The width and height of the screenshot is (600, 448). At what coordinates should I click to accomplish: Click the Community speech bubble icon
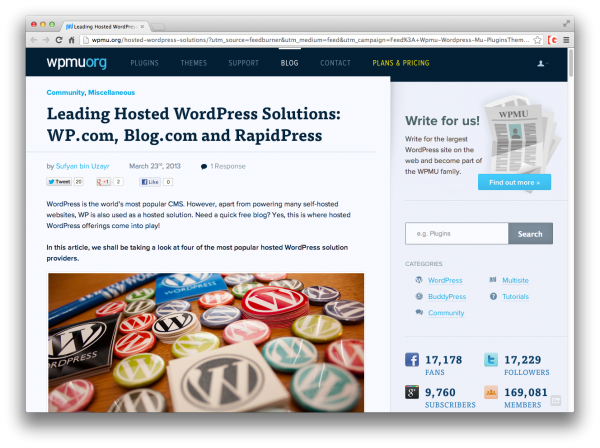[419, 312]
